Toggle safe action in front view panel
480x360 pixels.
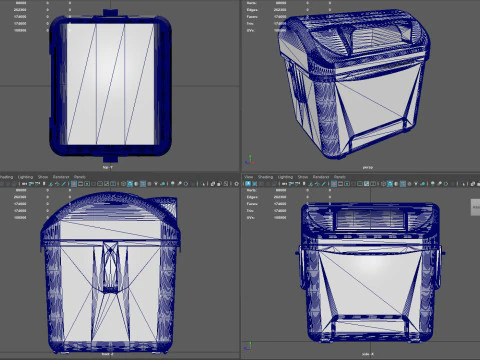[x=106, y=184]
